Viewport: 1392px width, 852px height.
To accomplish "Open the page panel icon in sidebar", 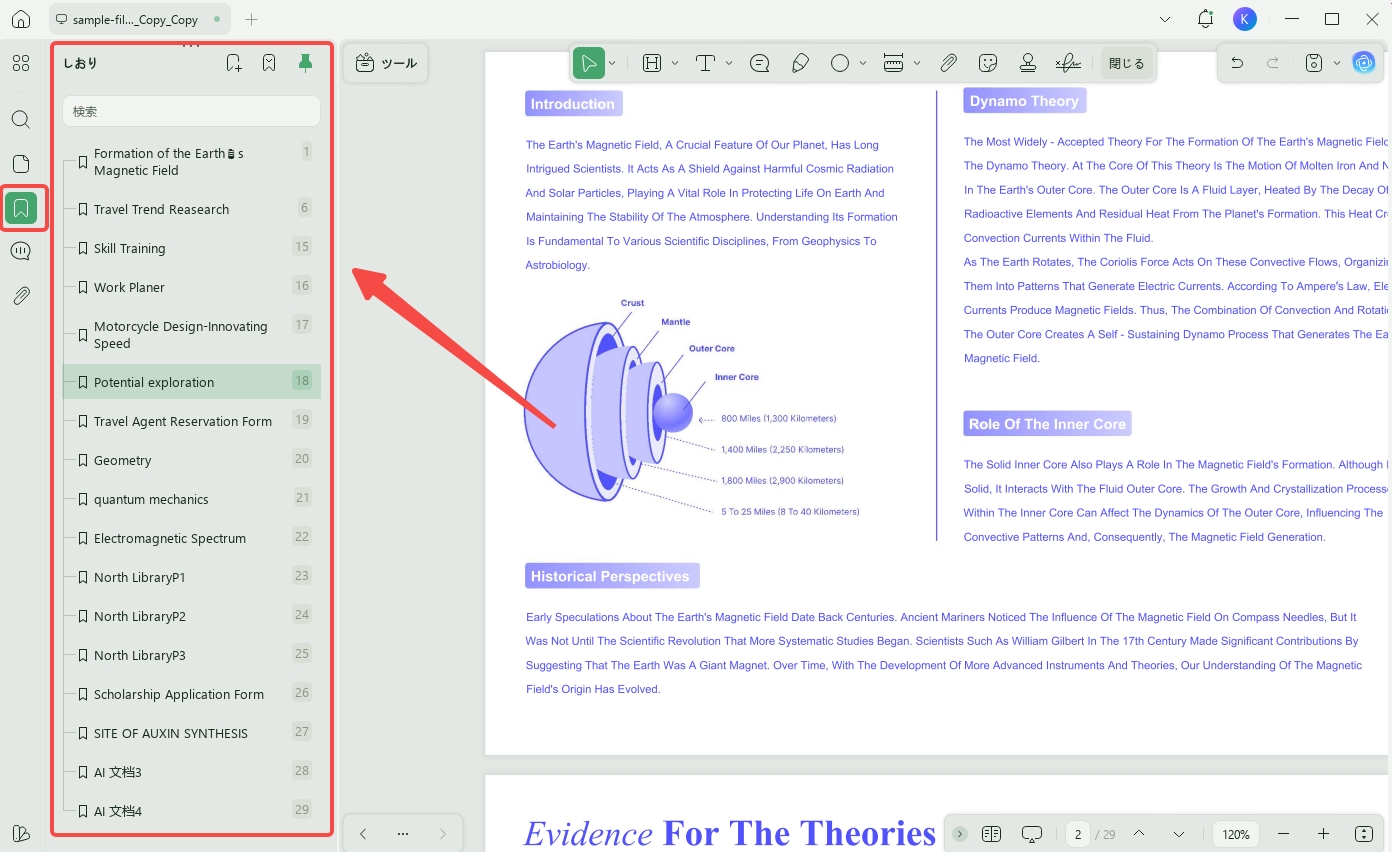I will pyautogui.click(x=21, y=164).
